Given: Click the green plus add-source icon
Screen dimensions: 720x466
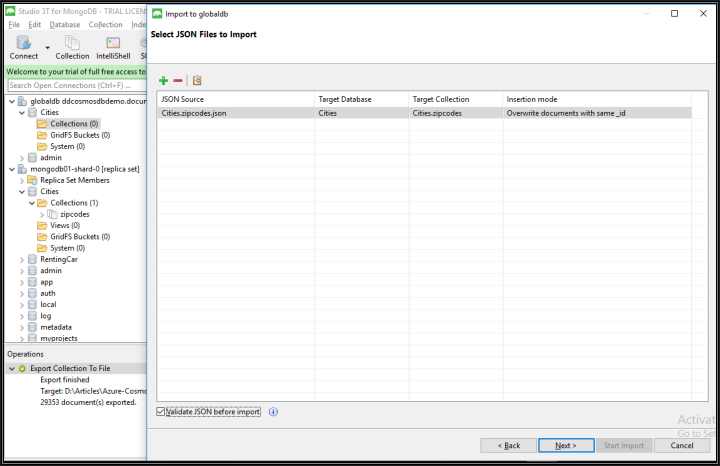Looking at the screenshot, I should (163, 81).
